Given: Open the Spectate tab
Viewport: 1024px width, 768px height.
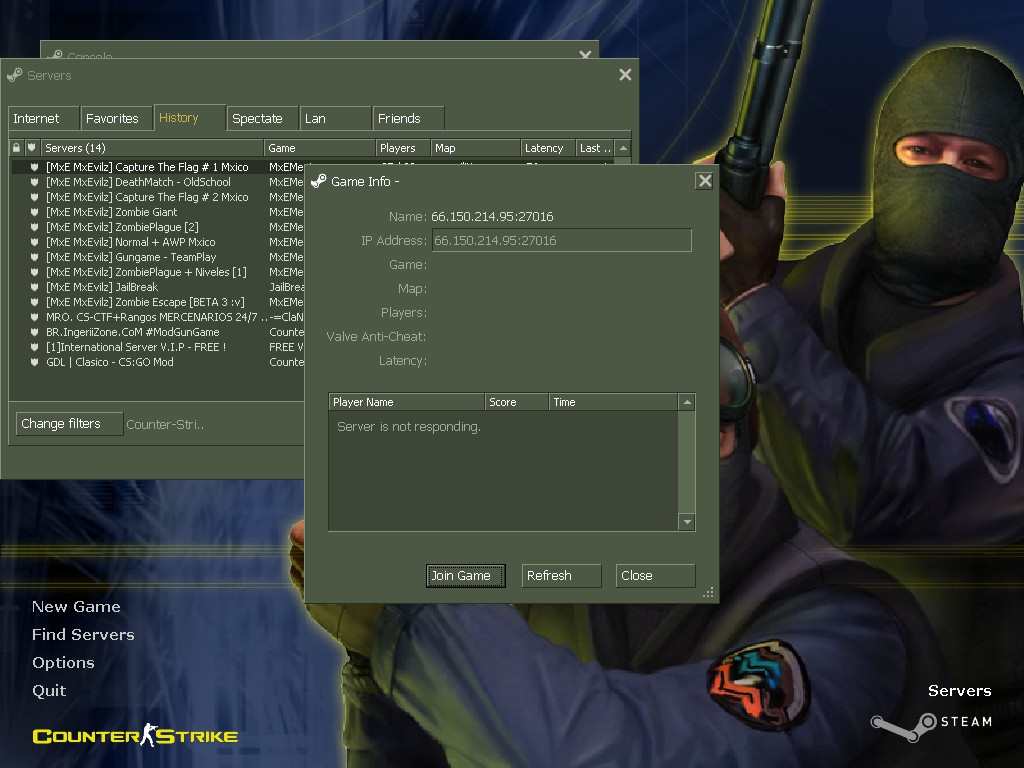Looking at the screenshot, I should (x=263, y=118).
